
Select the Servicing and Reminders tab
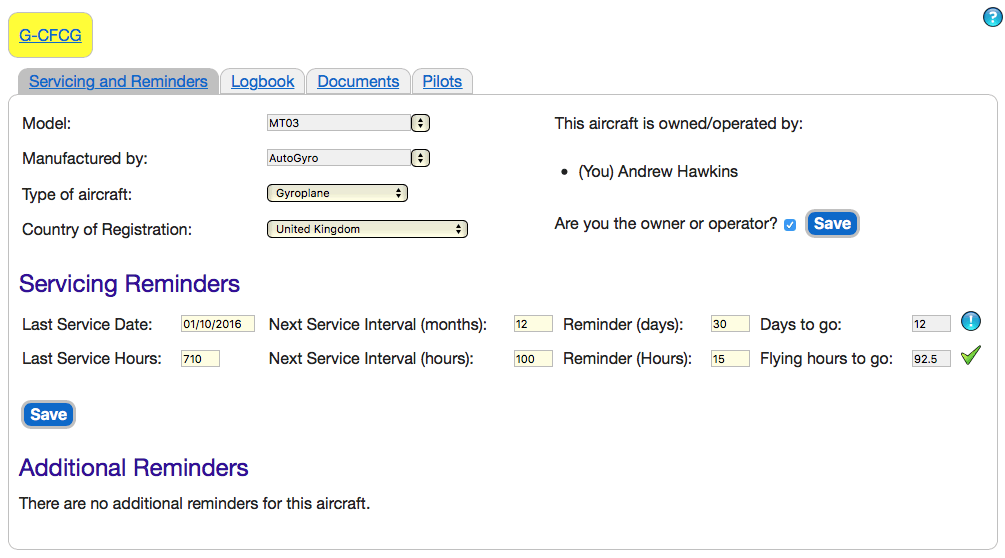(x=118, y=81)
